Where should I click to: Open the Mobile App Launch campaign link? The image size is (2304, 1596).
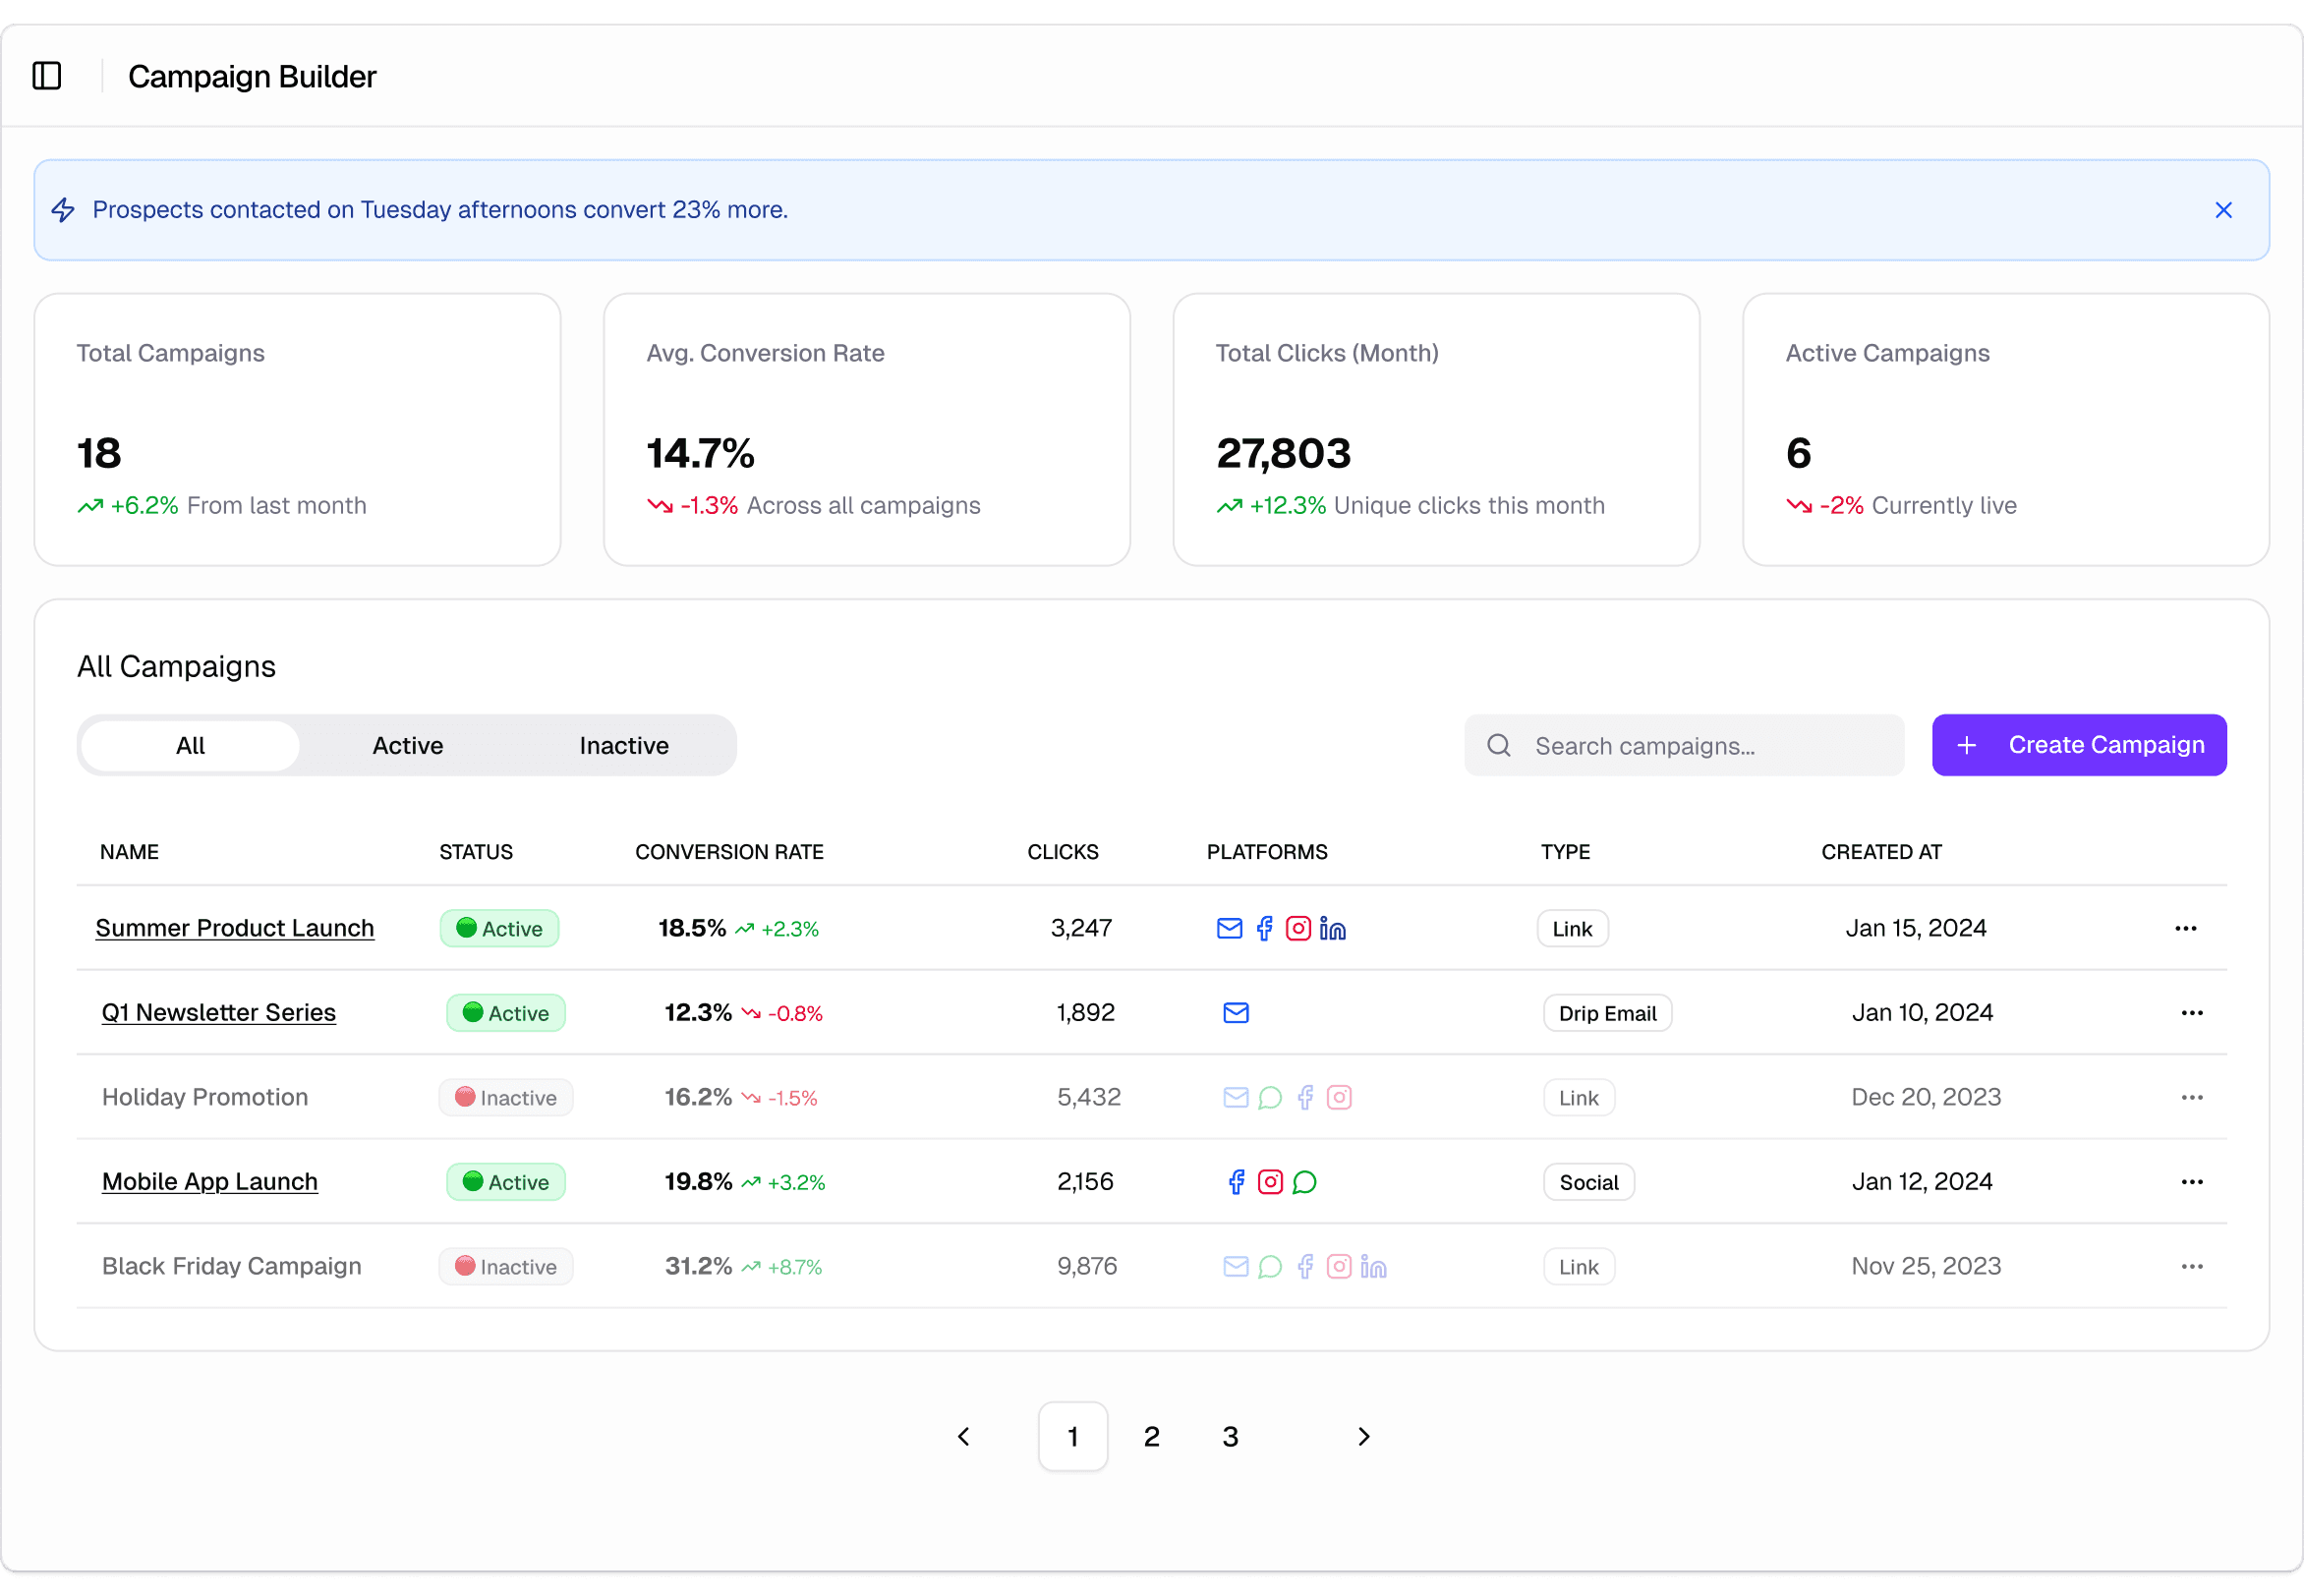click(210, 1182)
